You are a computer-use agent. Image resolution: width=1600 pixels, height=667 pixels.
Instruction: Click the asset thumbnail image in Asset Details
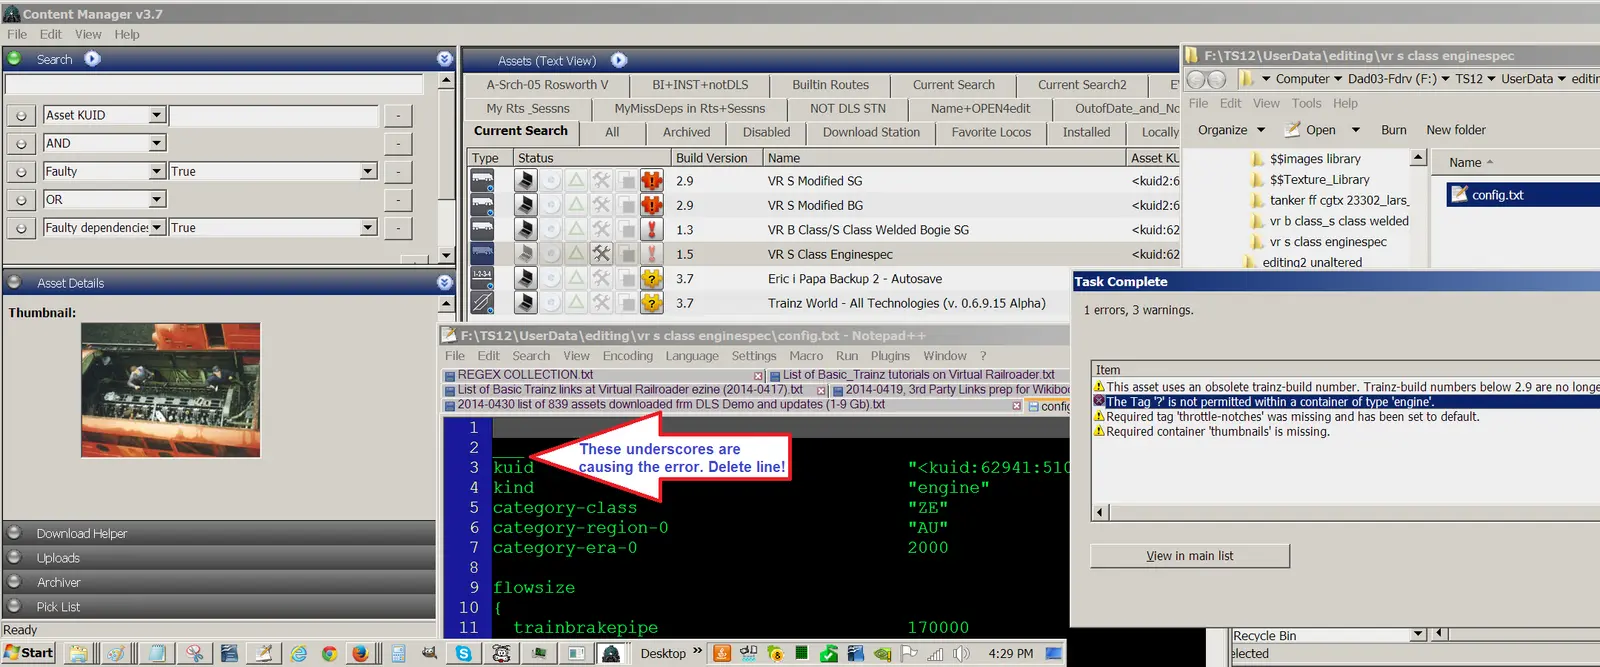[x=171, y=390]
